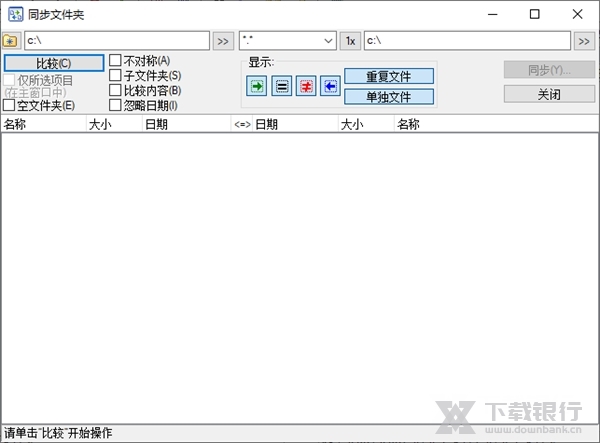Click the left folder path field
600x443 pixels.
tap(117, 41)
